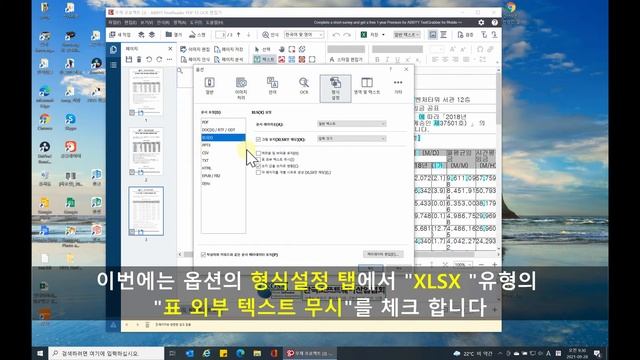Image resolution: width=640 pixels, height=360 pixels.
Task: Click the help question mark on the options dialog
Action: [x=391, y=69]
